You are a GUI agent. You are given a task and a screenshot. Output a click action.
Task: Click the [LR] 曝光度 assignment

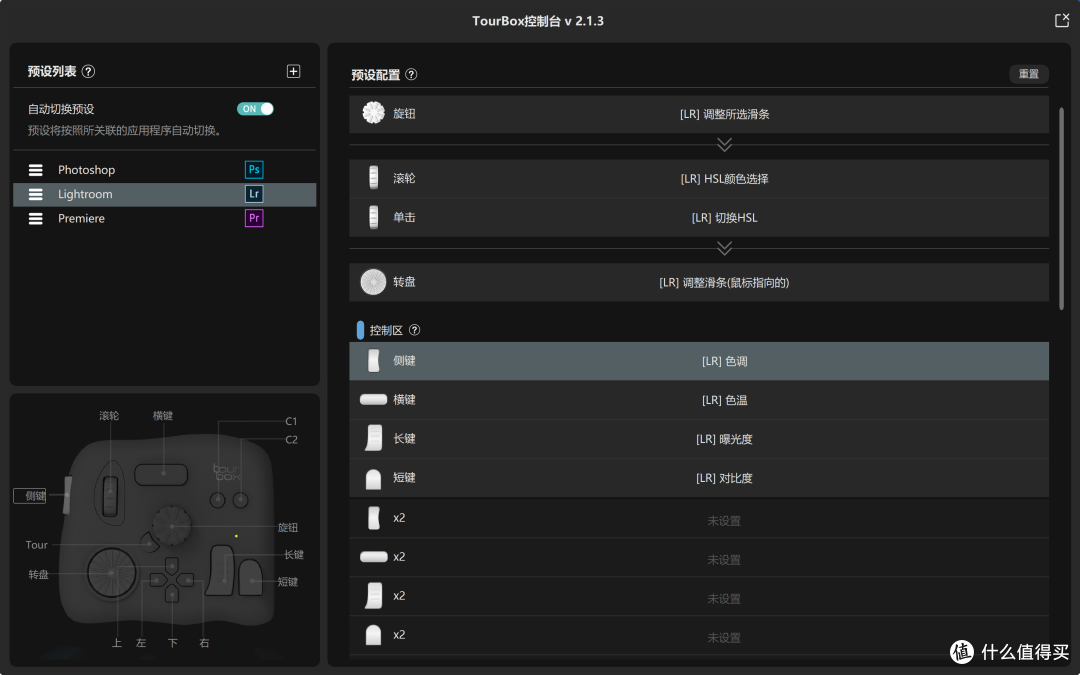(x=724, y=439)
